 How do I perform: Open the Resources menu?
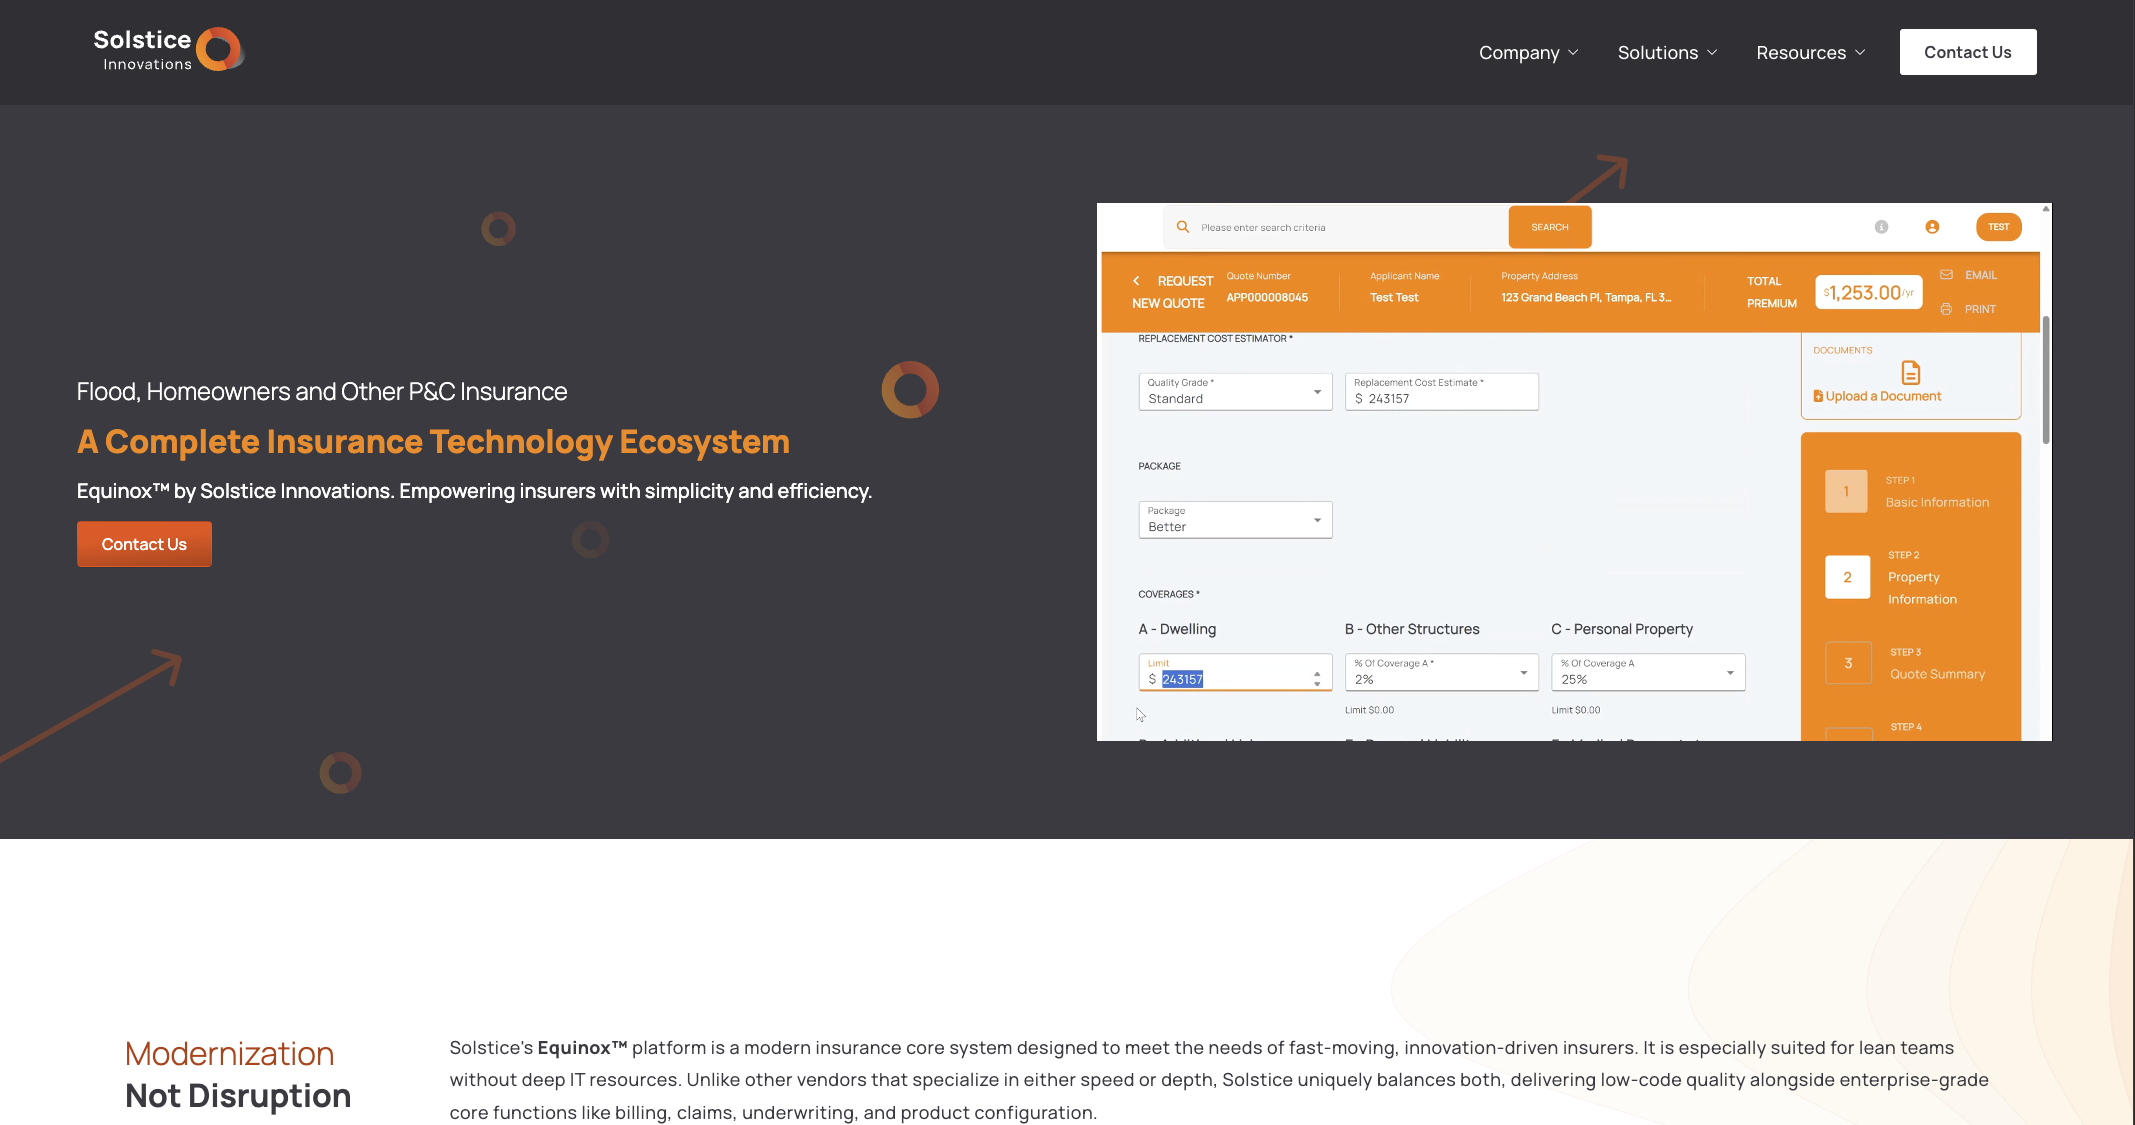pos(1810,52)
